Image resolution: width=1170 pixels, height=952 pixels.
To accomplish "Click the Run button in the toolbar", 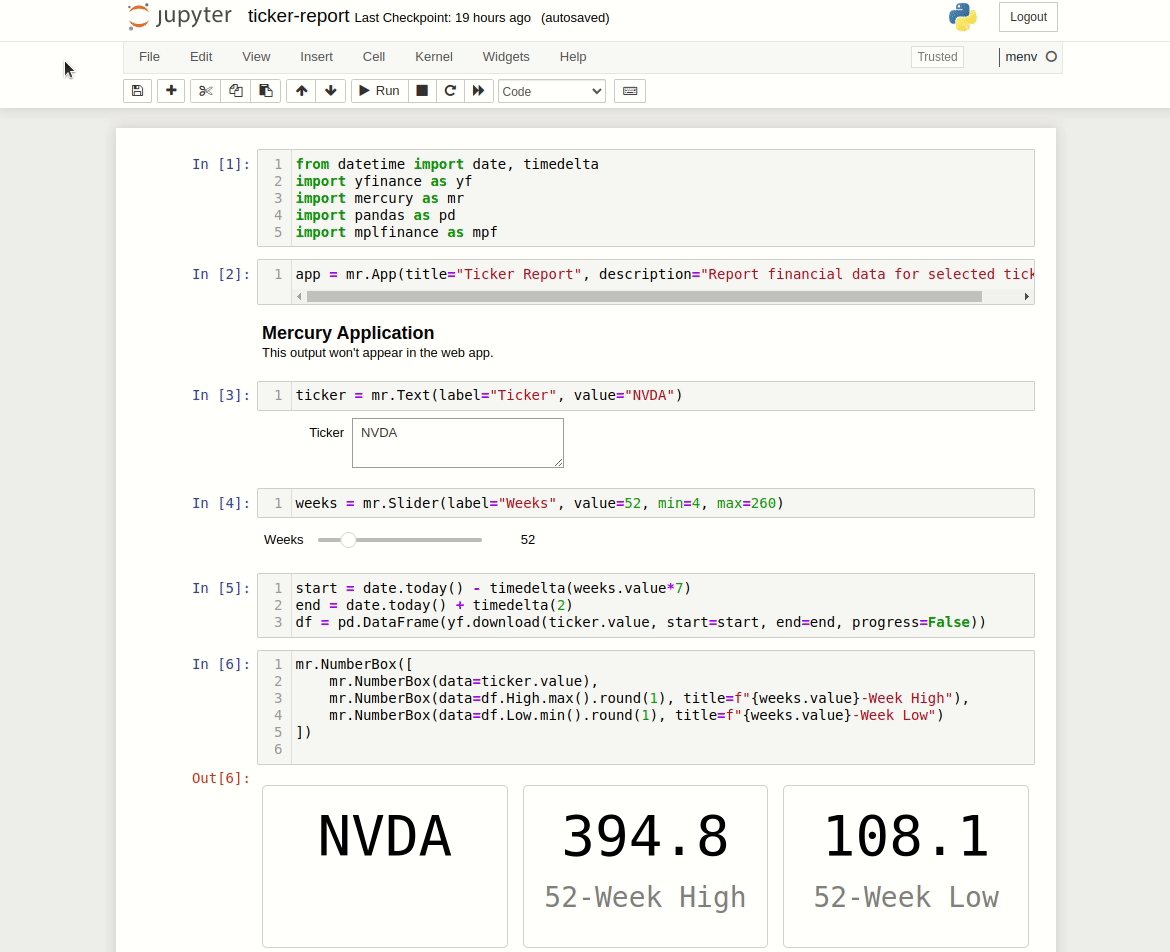I will click(379, 91).
